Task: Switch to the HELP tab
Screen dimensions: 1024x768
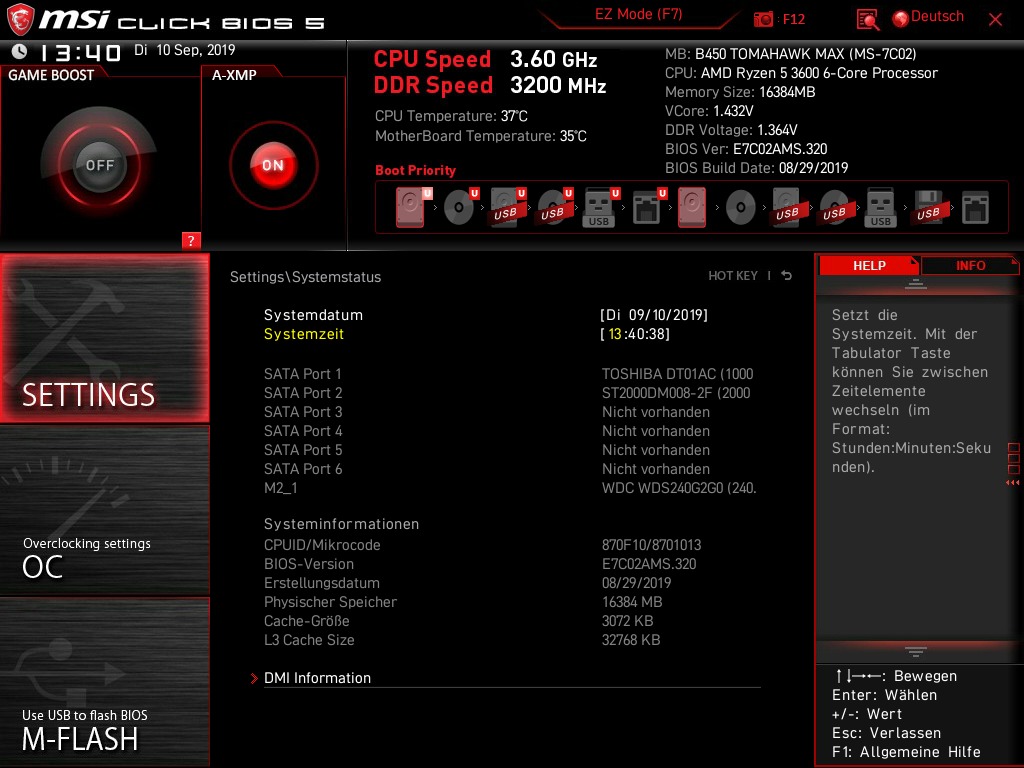Action: click(x=869, y=266)
